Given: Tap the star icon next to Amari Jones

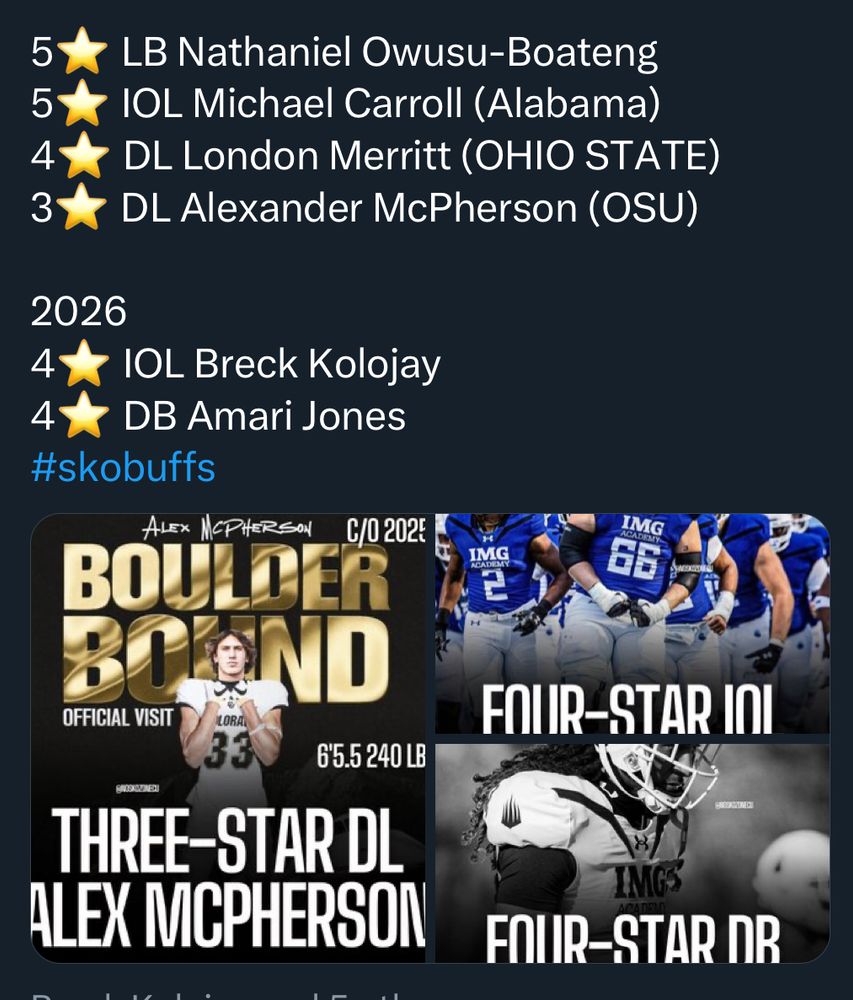Looking at the screenshot, I should pyautogui.click(x=83, y=415).
